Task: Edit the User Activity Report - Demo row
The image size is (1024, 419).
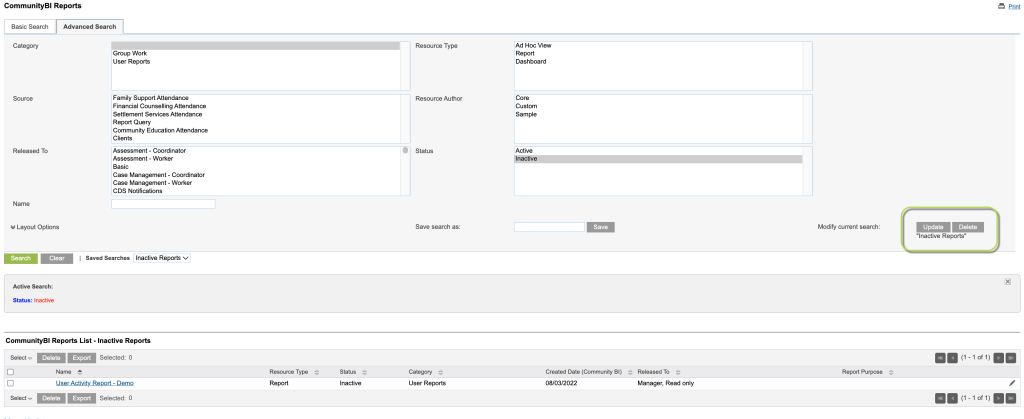Action: (1012, 383)
